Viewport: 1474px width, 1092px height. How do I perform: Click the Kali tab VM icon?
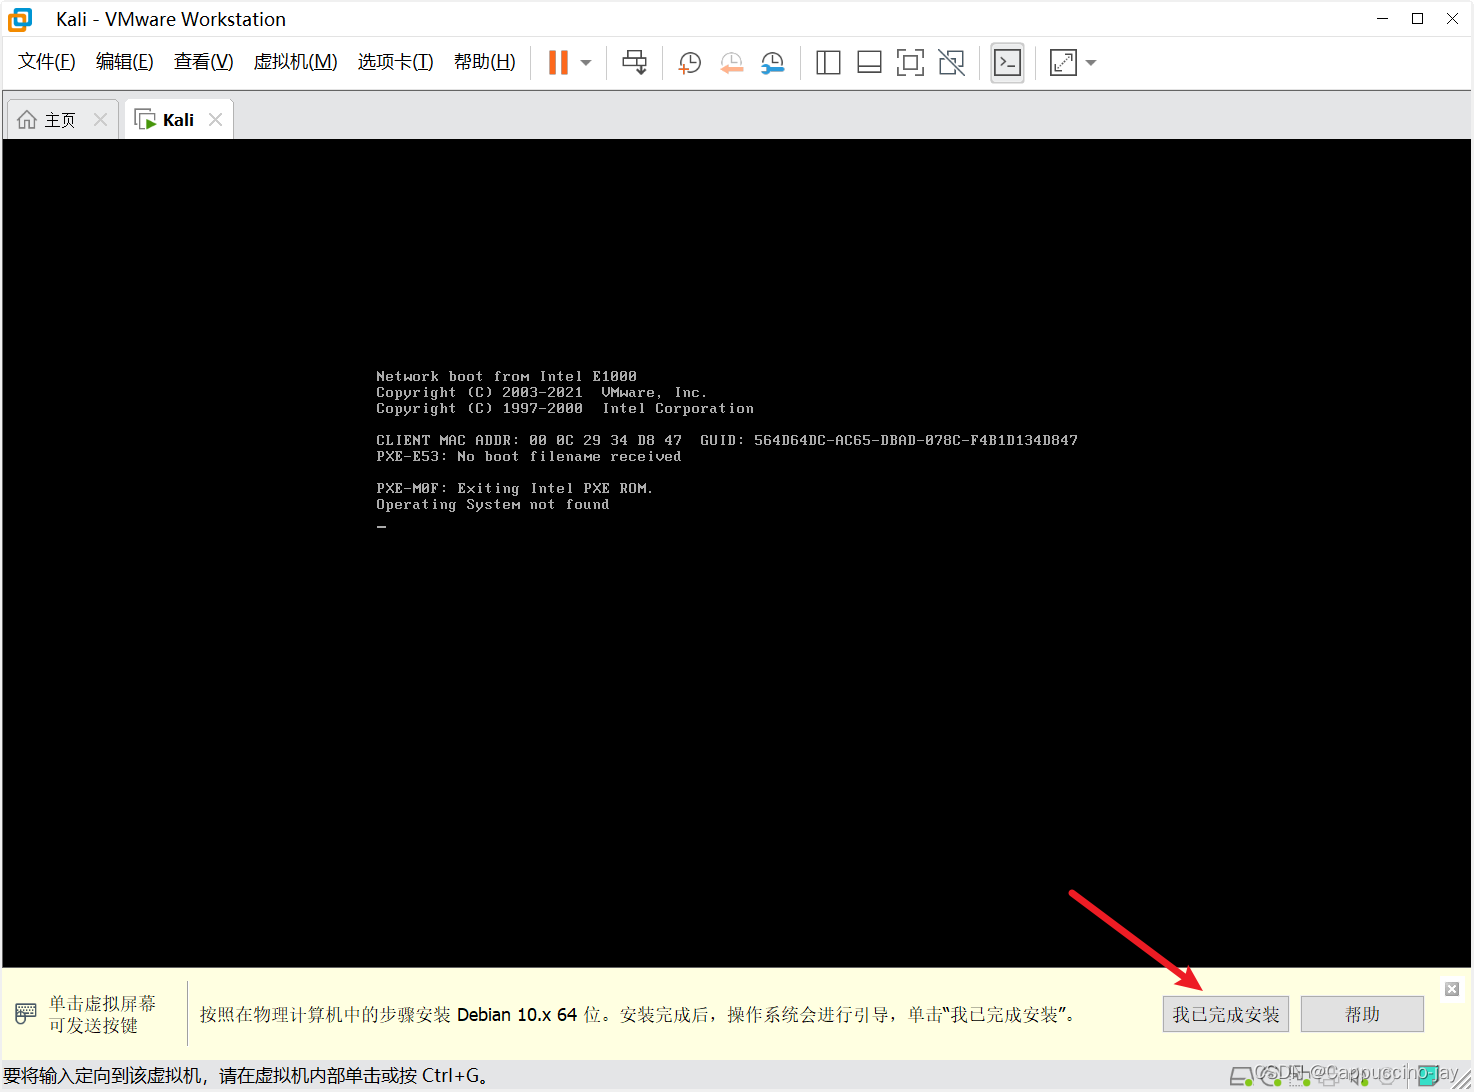(145, 120)
